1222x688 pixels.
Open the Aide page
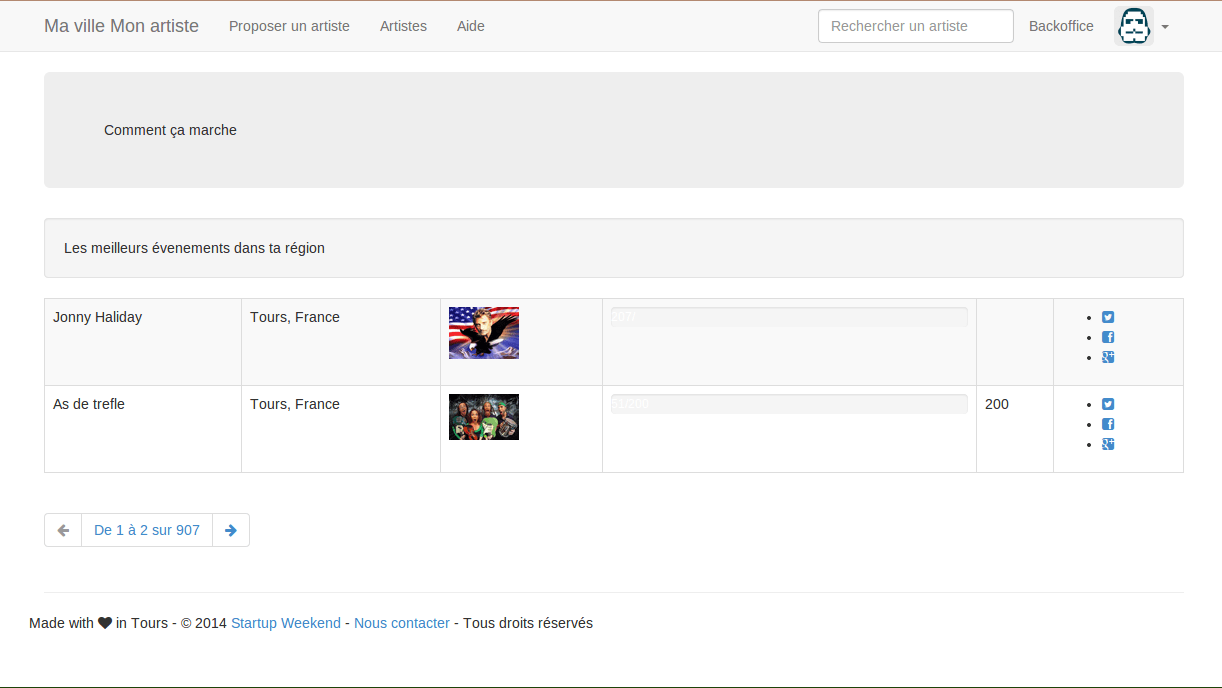[x=470, y=26]
